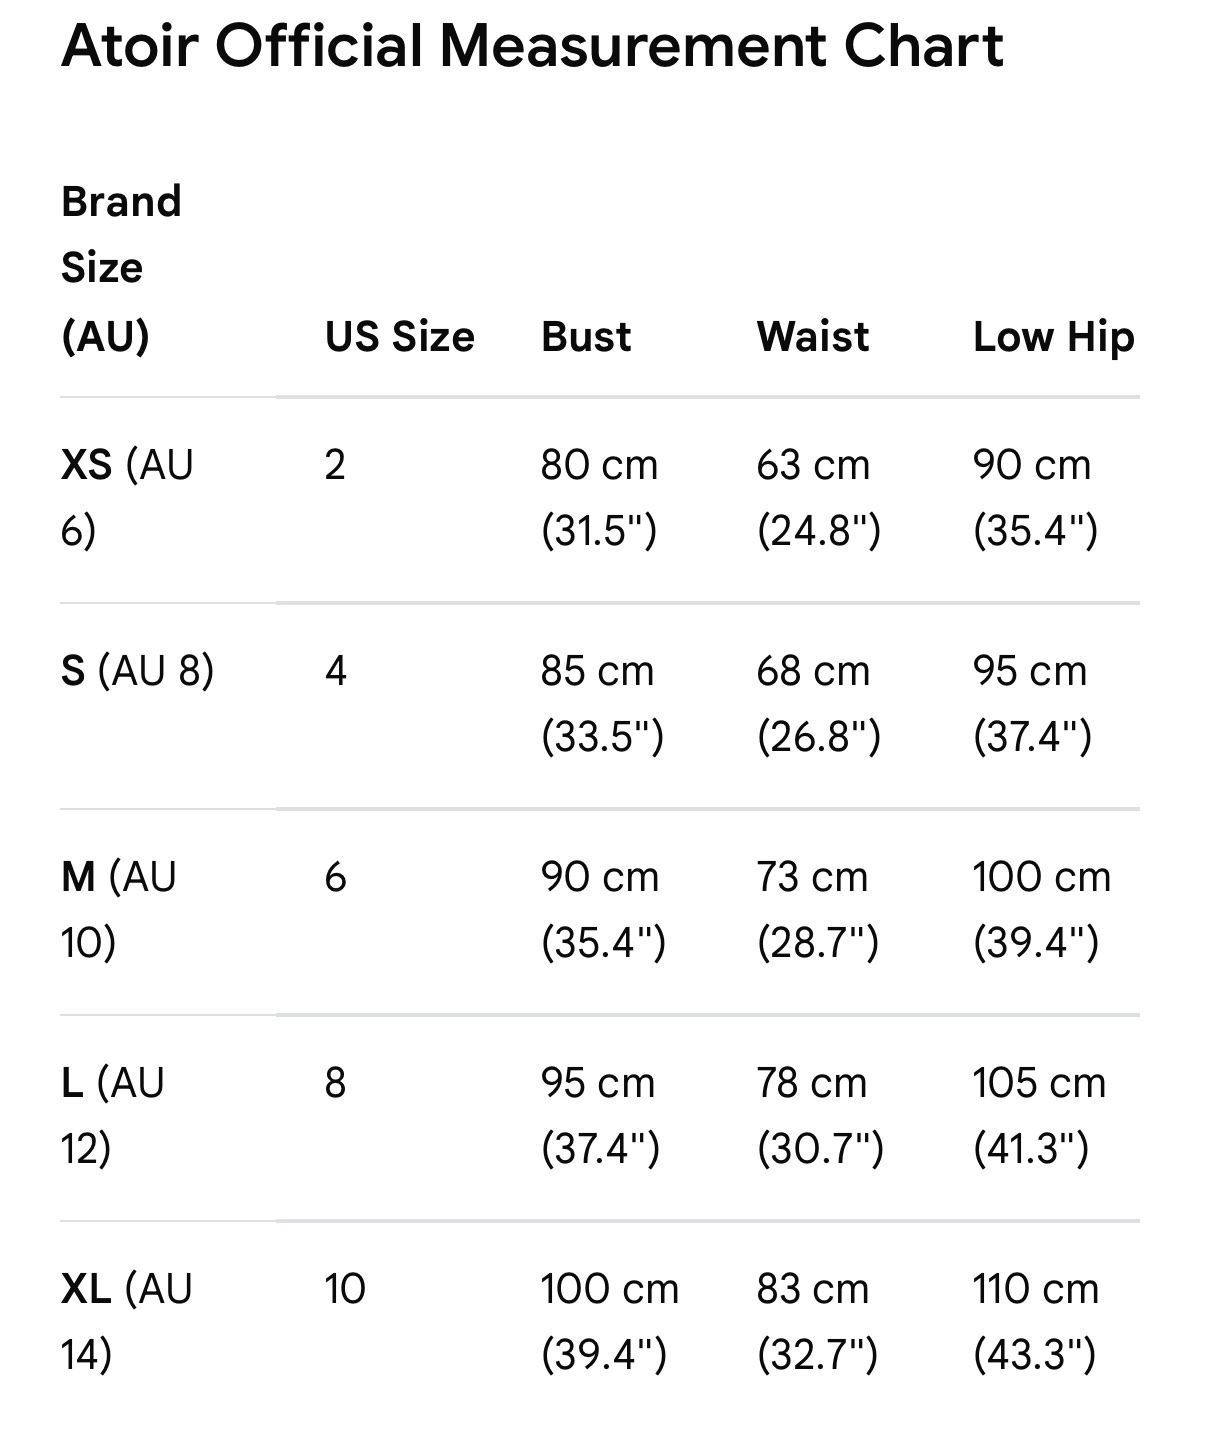Viewport: 1206px width, 1441px height.
Task: Select the 110 cm low hip cell
Action: pos(1036,1321)
